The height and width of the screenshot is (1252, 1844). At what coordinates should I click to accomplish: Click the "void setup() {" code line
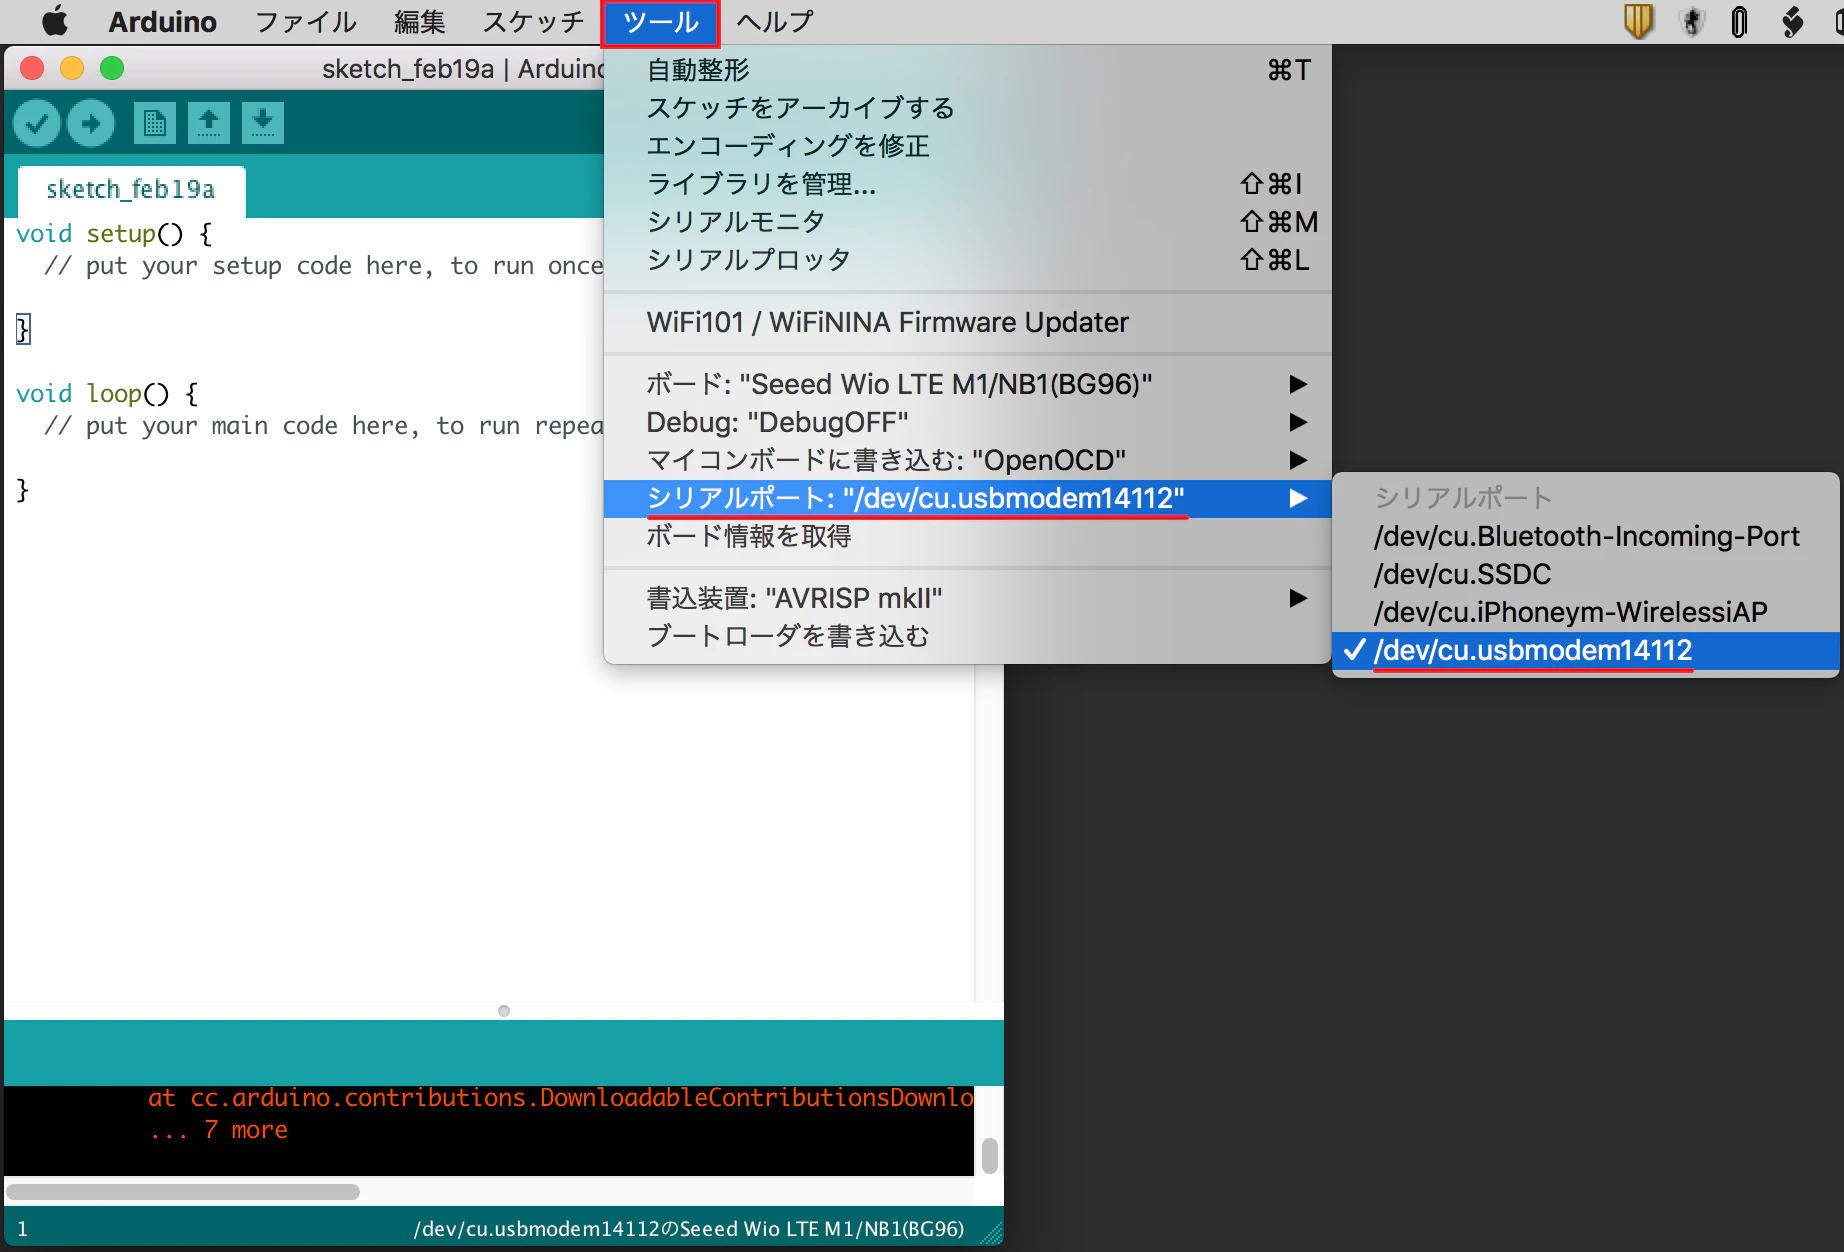[114, 234]
